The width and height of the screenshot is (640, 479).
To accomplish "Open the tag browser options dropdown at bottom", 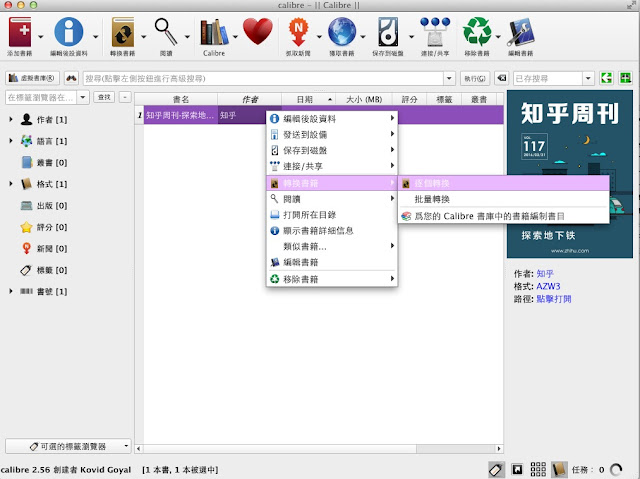I will point(68,446).
